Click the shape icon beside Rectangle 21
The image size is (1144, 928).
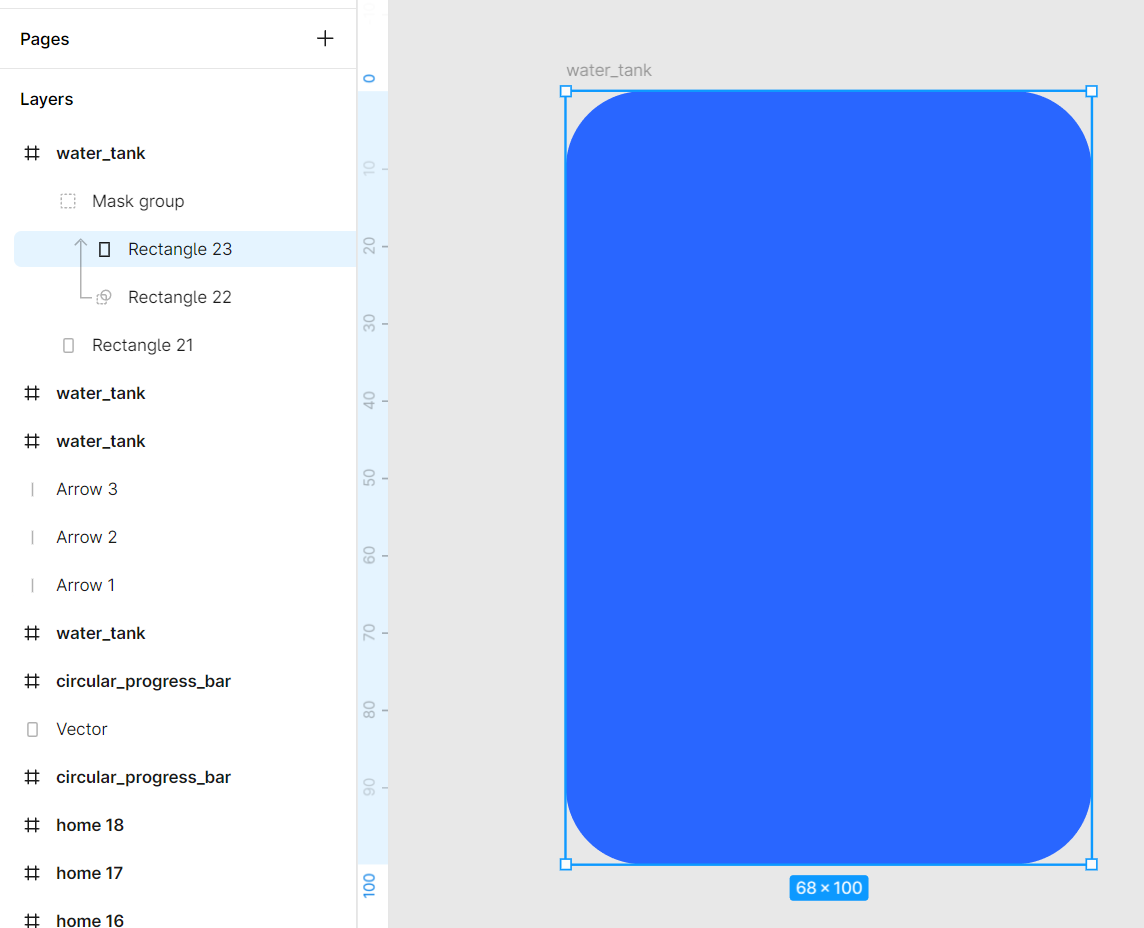tap(68, 345)
